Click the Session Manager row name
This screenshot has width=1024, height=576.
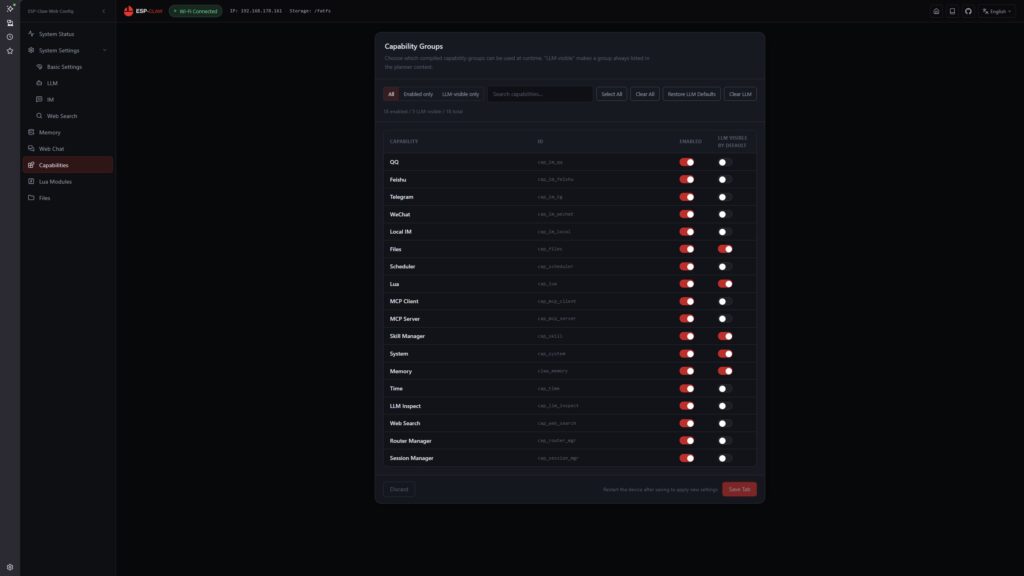click(411, 458)
